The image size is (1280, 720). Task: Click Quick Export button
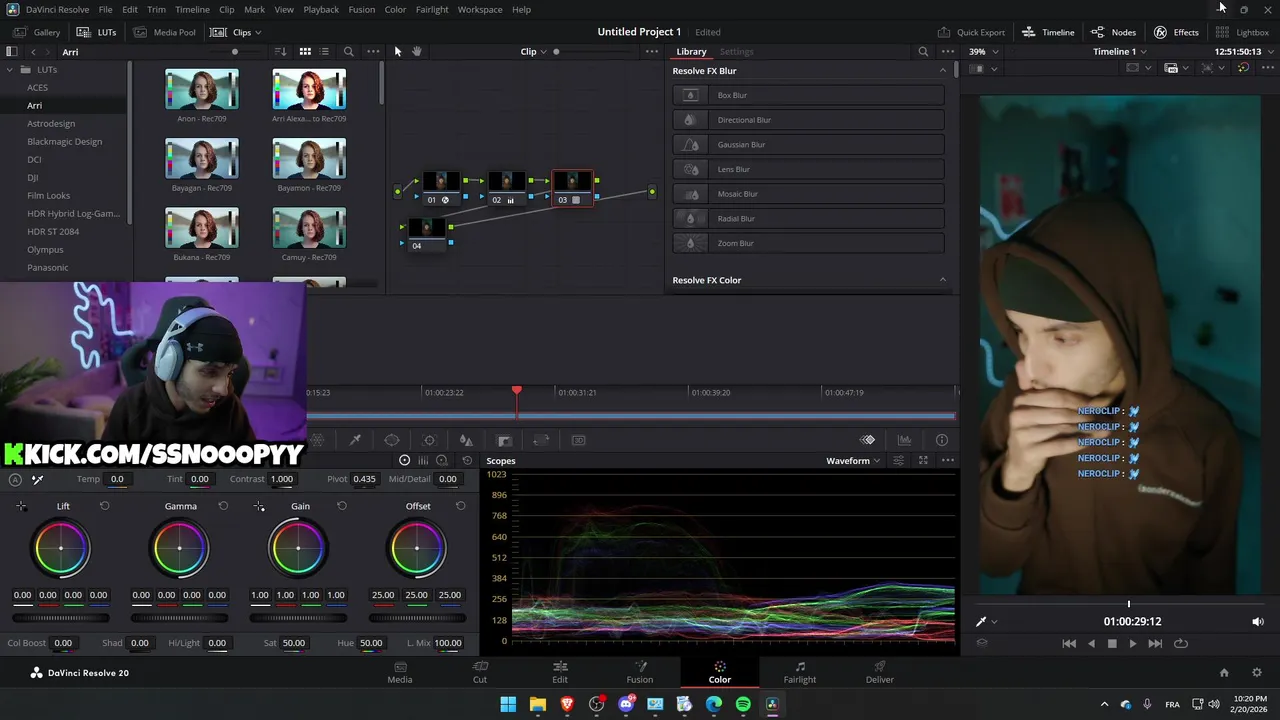tap(971, 32)
